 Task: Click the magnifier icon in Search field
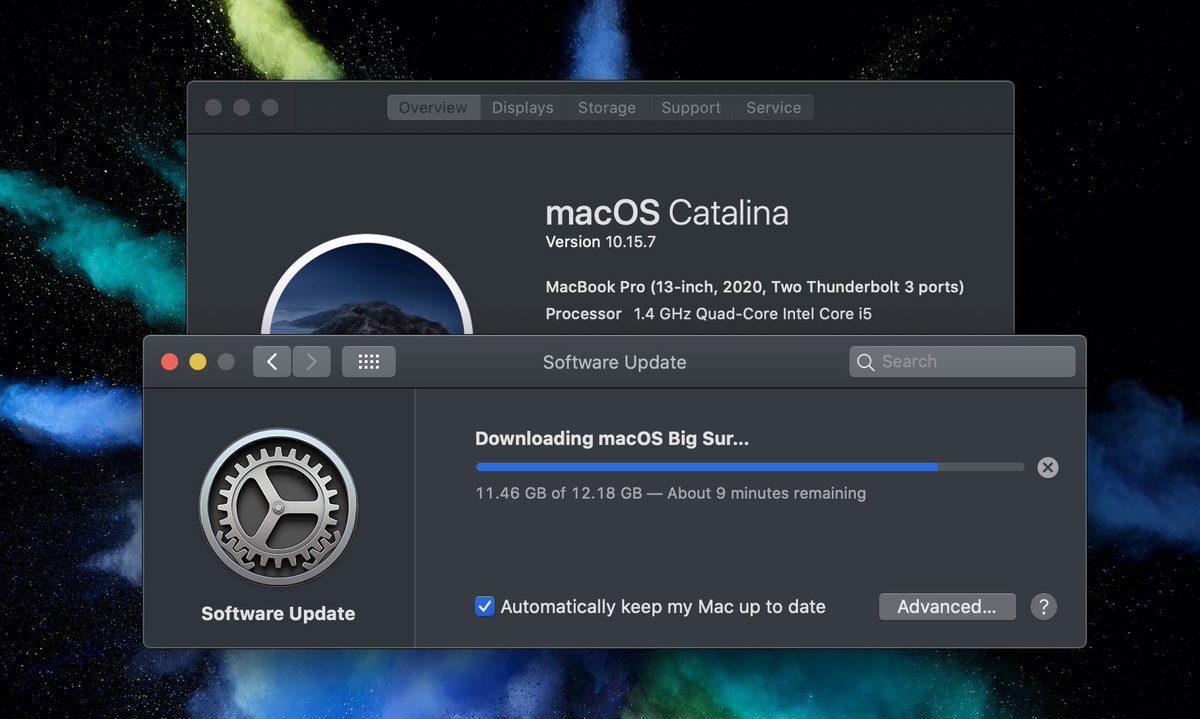865,362
